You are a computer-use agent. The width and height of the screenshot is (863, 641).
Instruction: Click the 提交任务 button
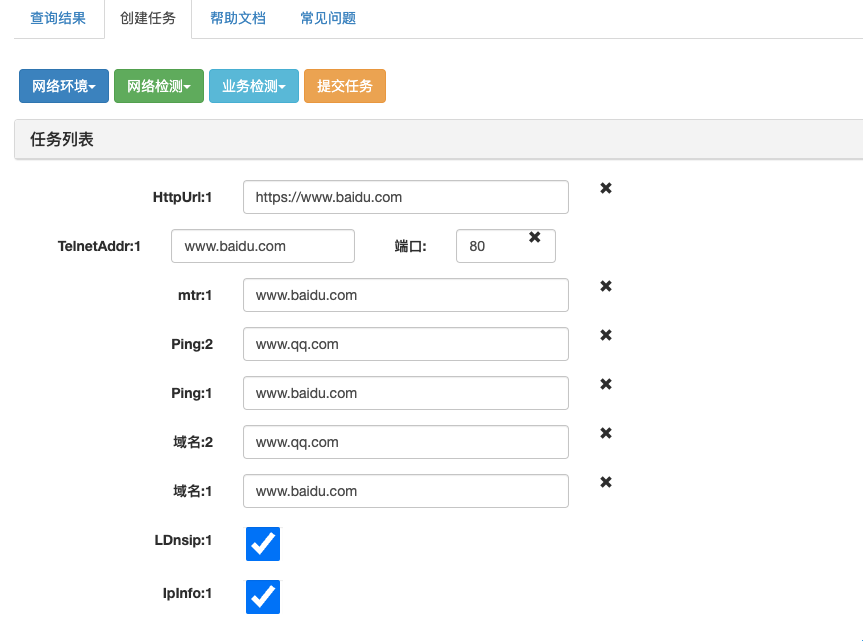point(345,87)
